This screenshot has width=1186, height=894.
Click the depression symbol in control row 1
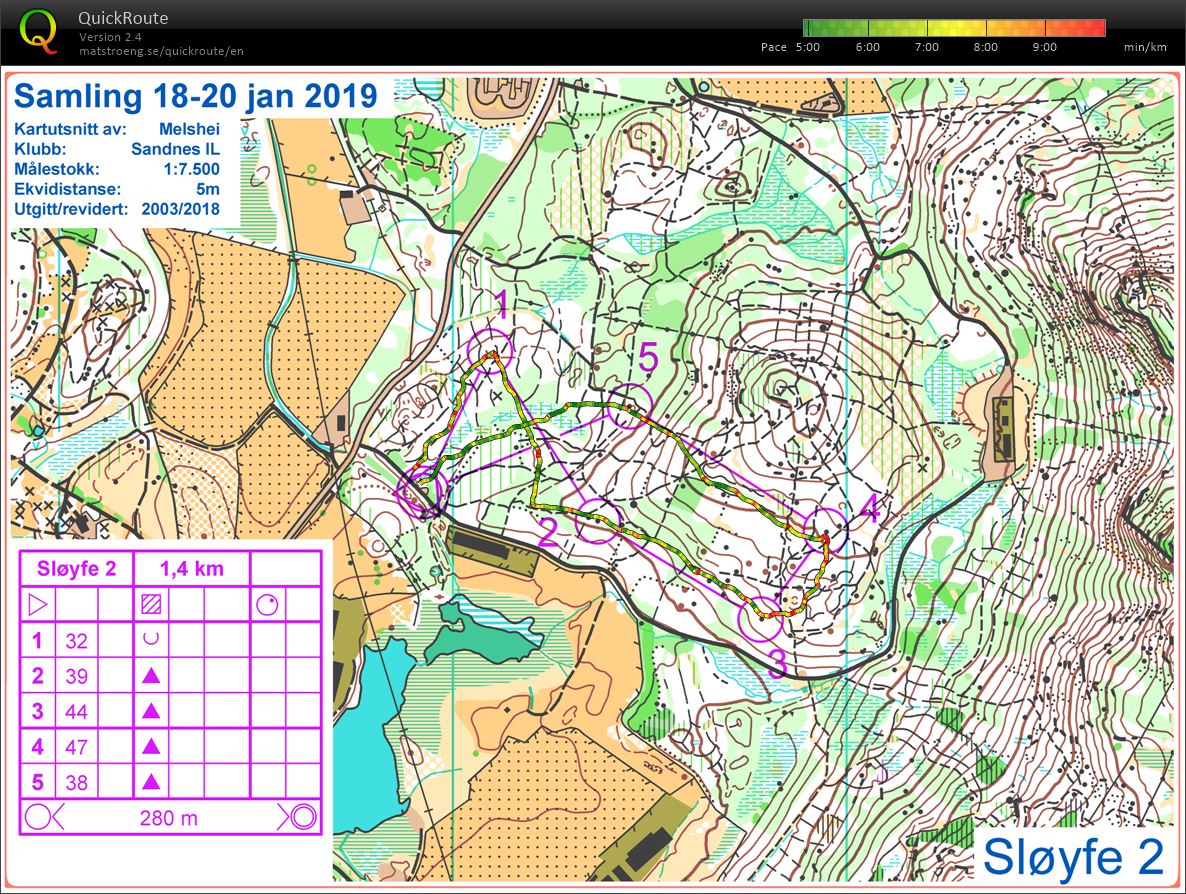click(x=151, y=640)
